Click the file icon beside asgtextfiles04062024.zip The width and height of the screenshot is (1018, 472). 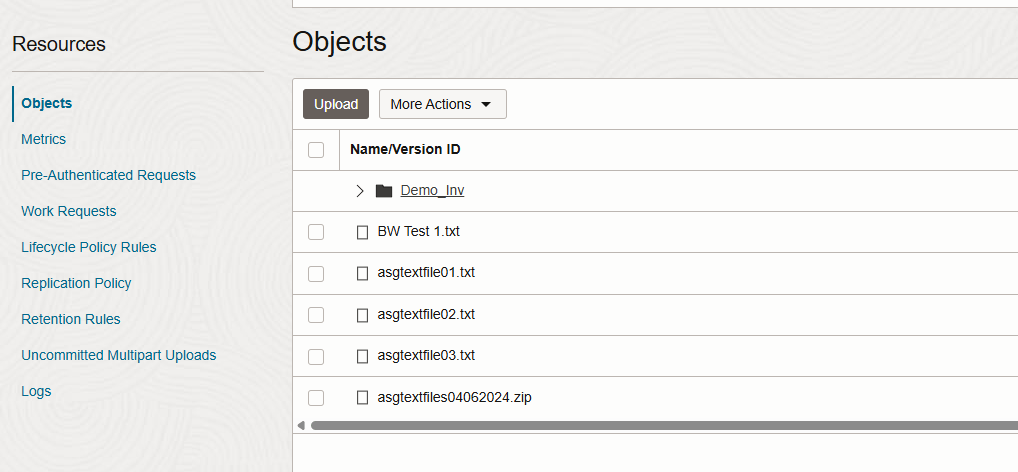coord(363,398)
